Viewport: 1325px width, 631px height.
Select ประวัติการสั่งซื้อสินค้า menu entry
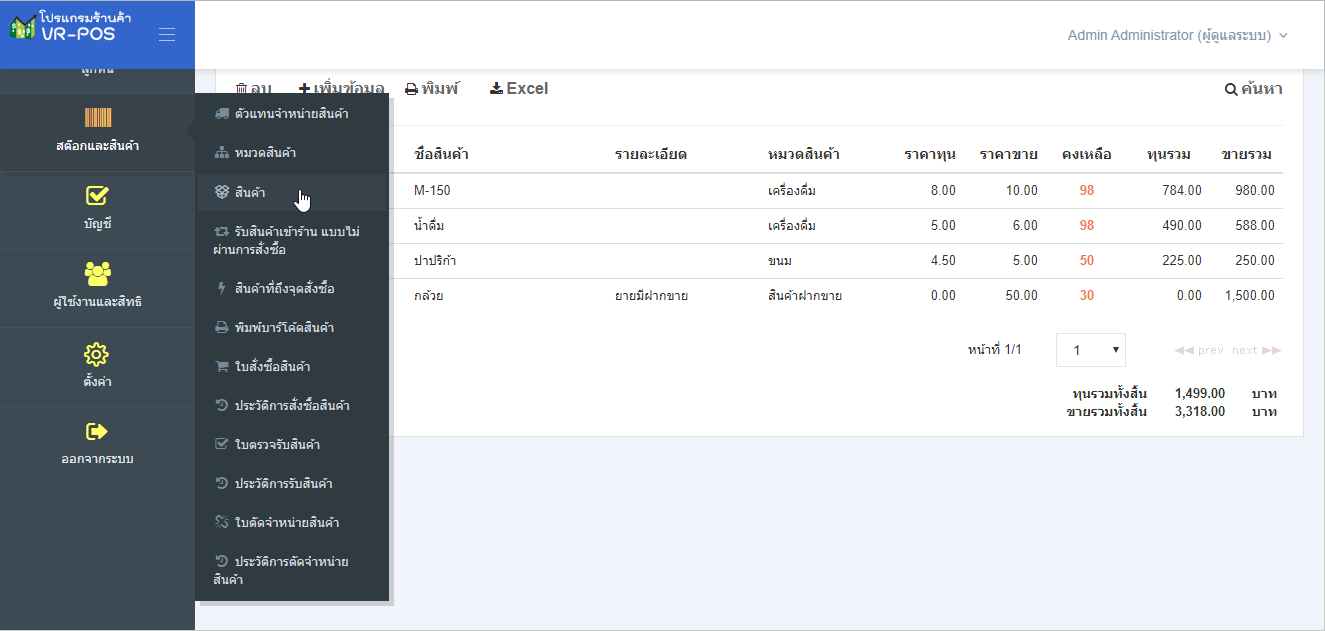(x=292, y=405)
